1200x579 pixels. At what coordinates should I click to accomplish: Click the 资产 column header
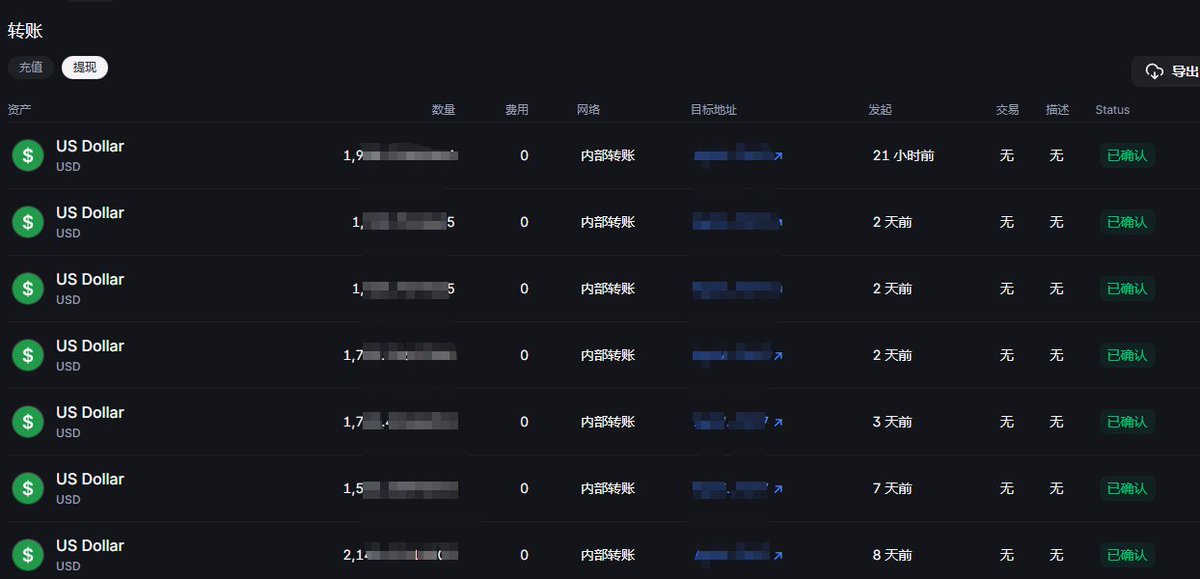(19, 109)
